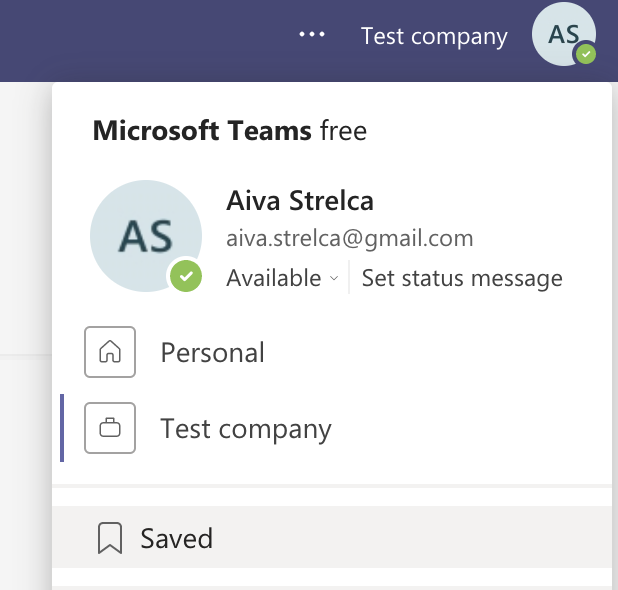Open the Saved messages item
This screenshot has width=618, height=590.
click(x=177, y=539)
